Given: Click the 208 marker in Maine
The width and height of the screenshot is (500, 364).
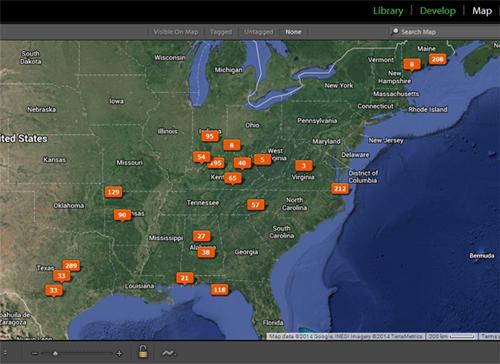Looking at the screenshot, I should click(437, 59).
